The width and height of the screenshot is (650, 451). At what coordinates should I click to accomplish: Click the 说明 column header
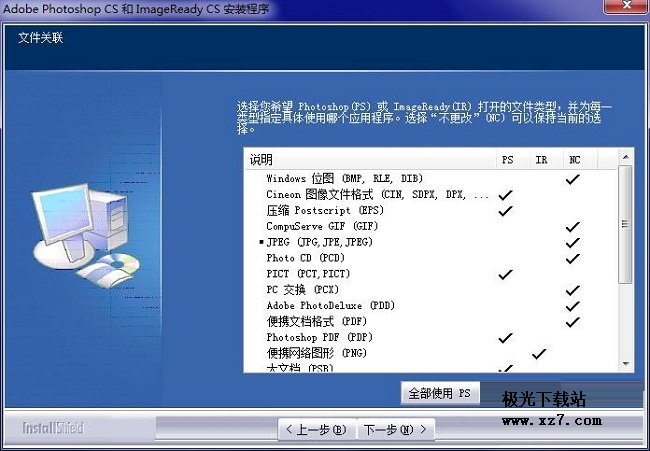[372, 160]
